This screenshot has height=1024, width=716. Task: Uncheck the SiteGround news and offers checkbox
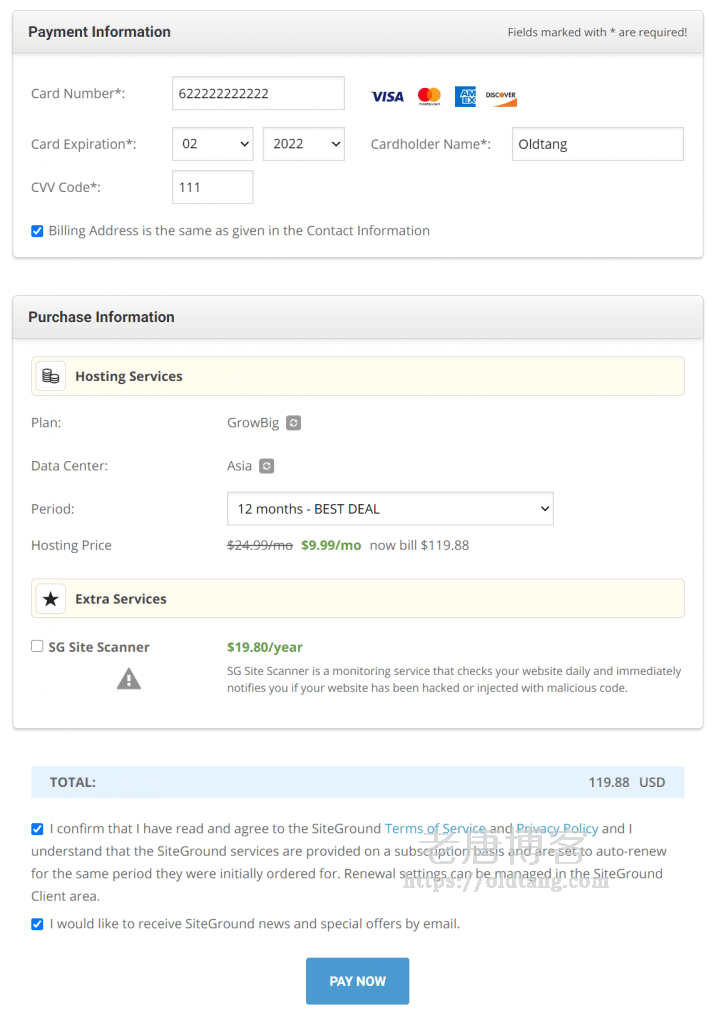tap(38, 924)
